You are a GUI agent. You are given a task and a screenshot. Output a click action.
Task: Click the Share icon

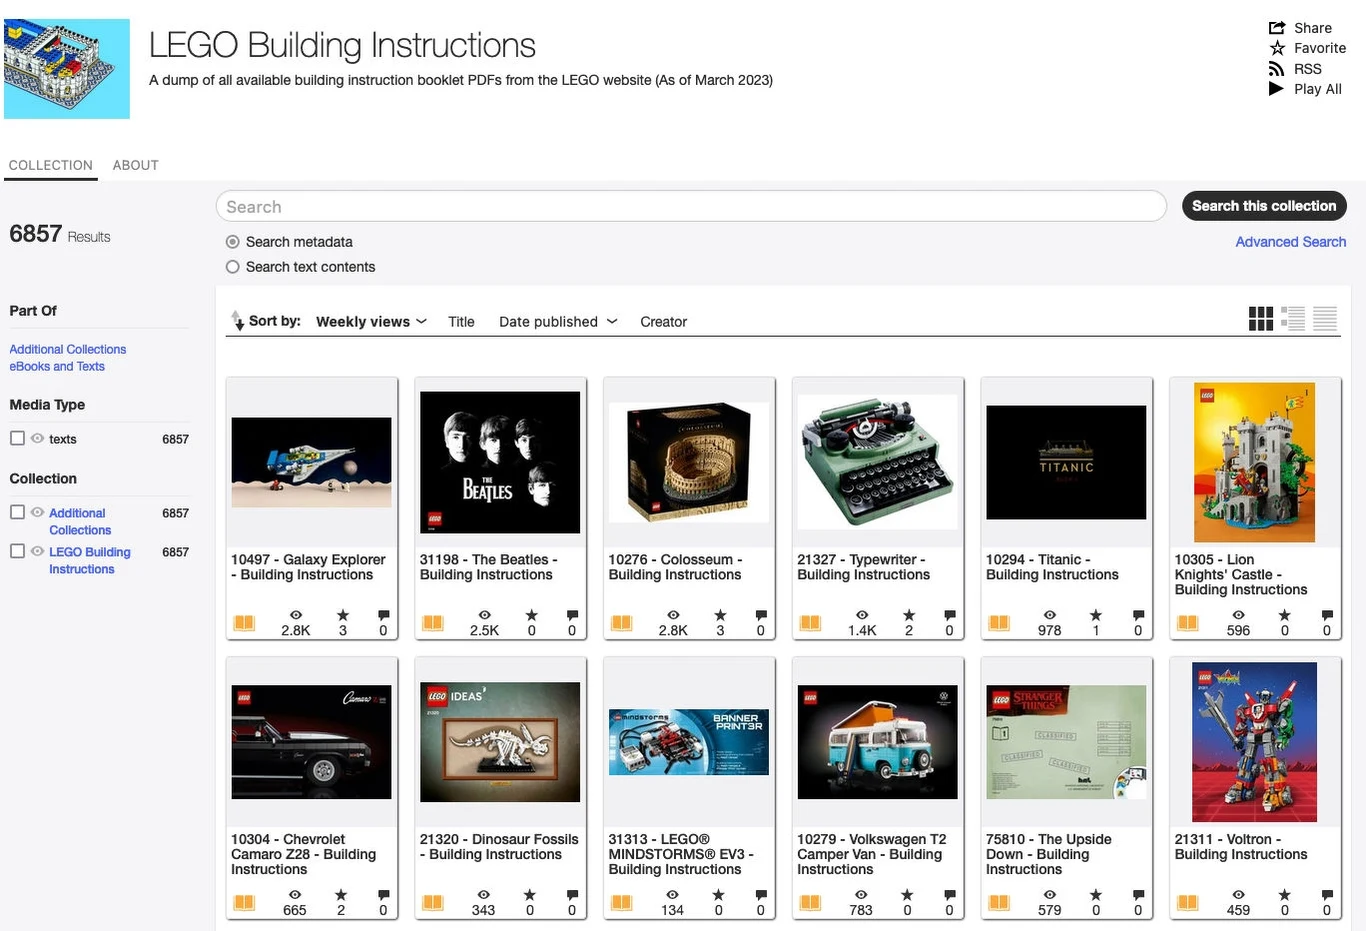[1277, 28]
